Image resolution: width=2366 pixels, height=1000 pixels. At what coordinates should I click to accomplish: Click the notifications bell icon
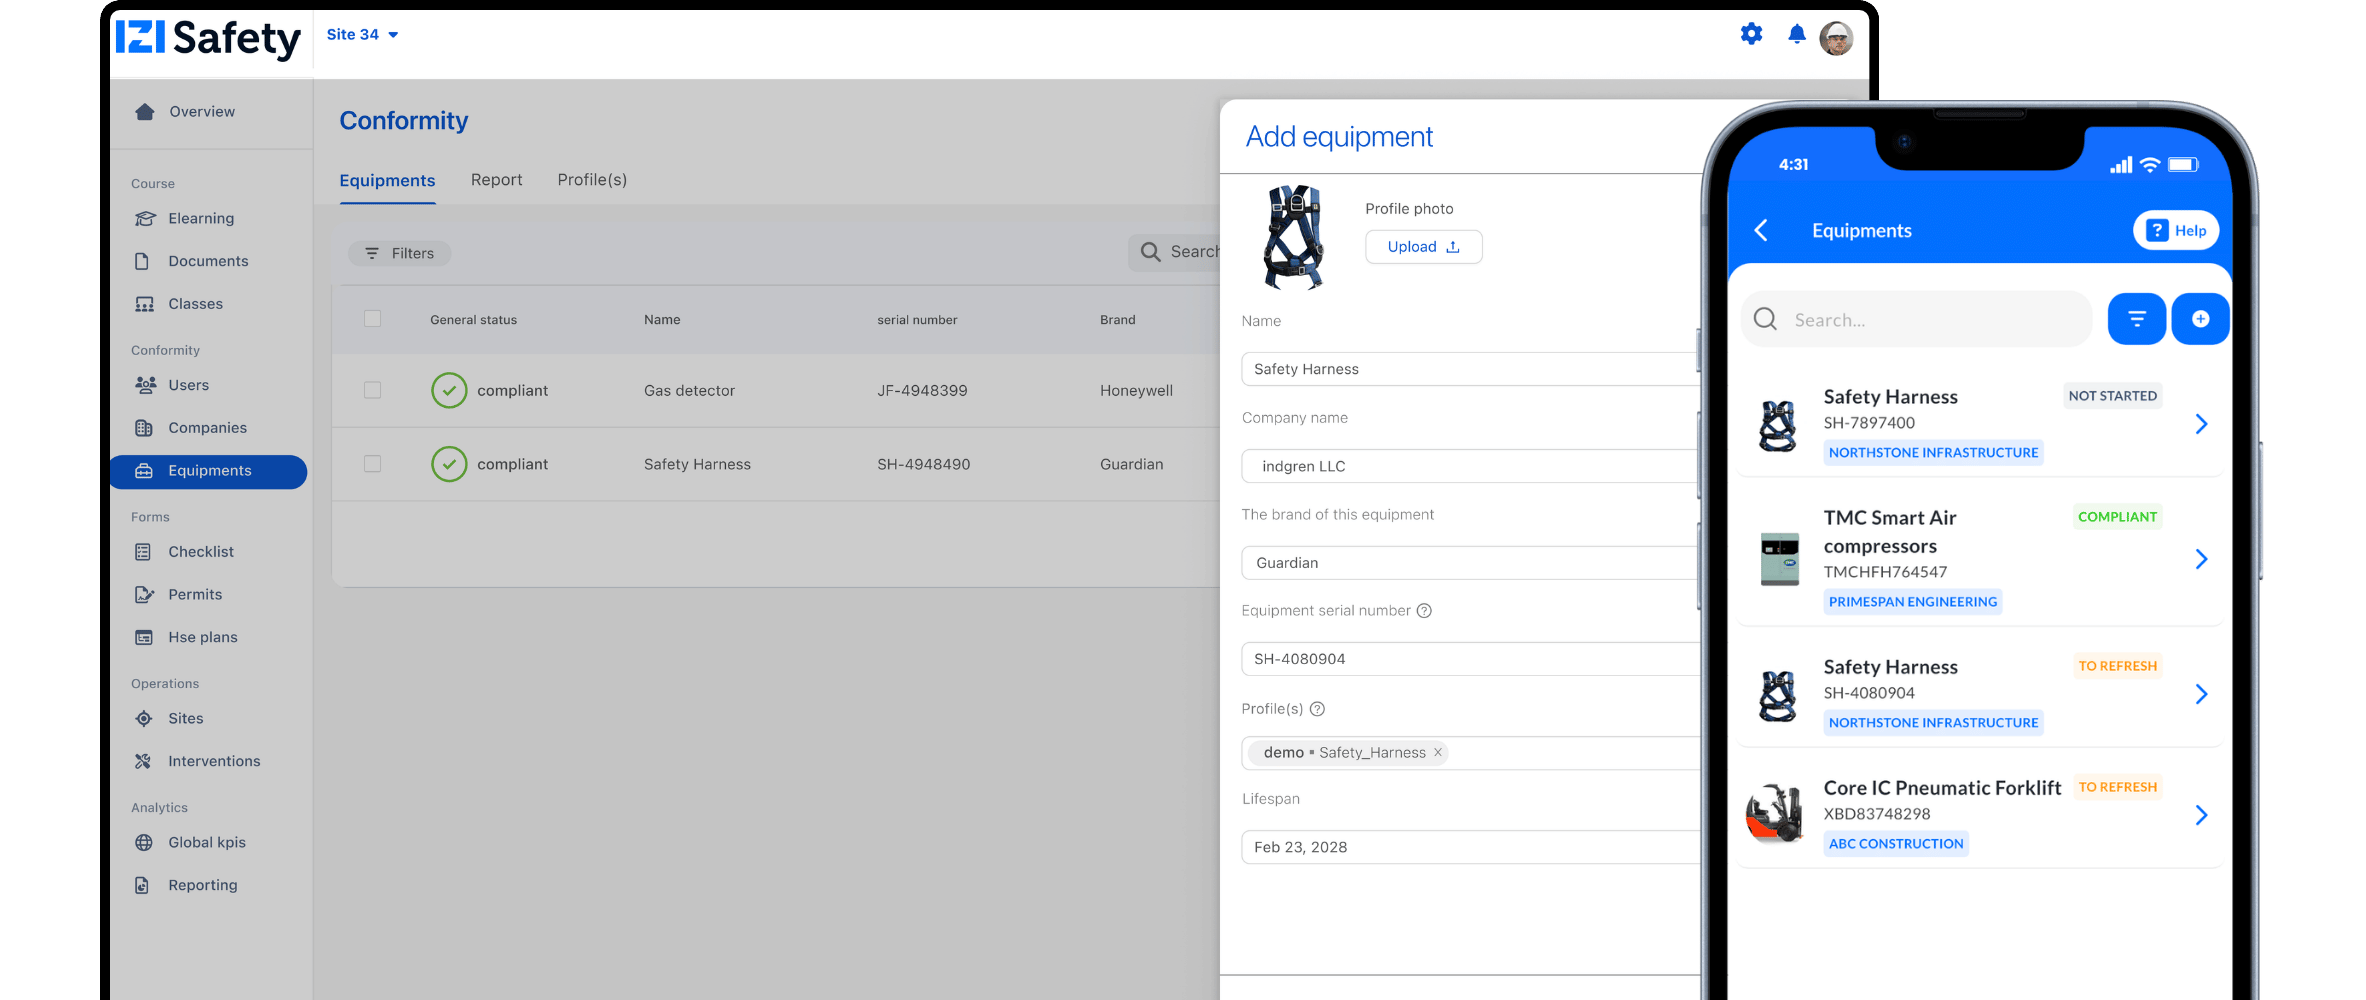pos(1797,35)
